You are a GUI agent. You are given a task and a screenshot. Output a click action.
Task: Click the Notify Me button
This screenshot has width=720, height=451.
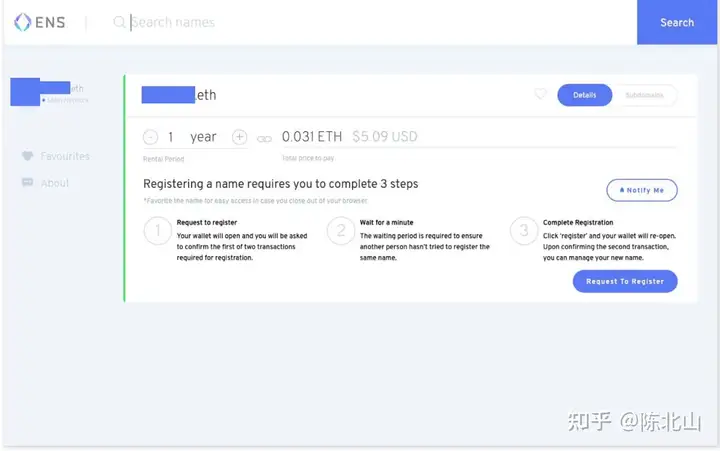pos(642,190)
